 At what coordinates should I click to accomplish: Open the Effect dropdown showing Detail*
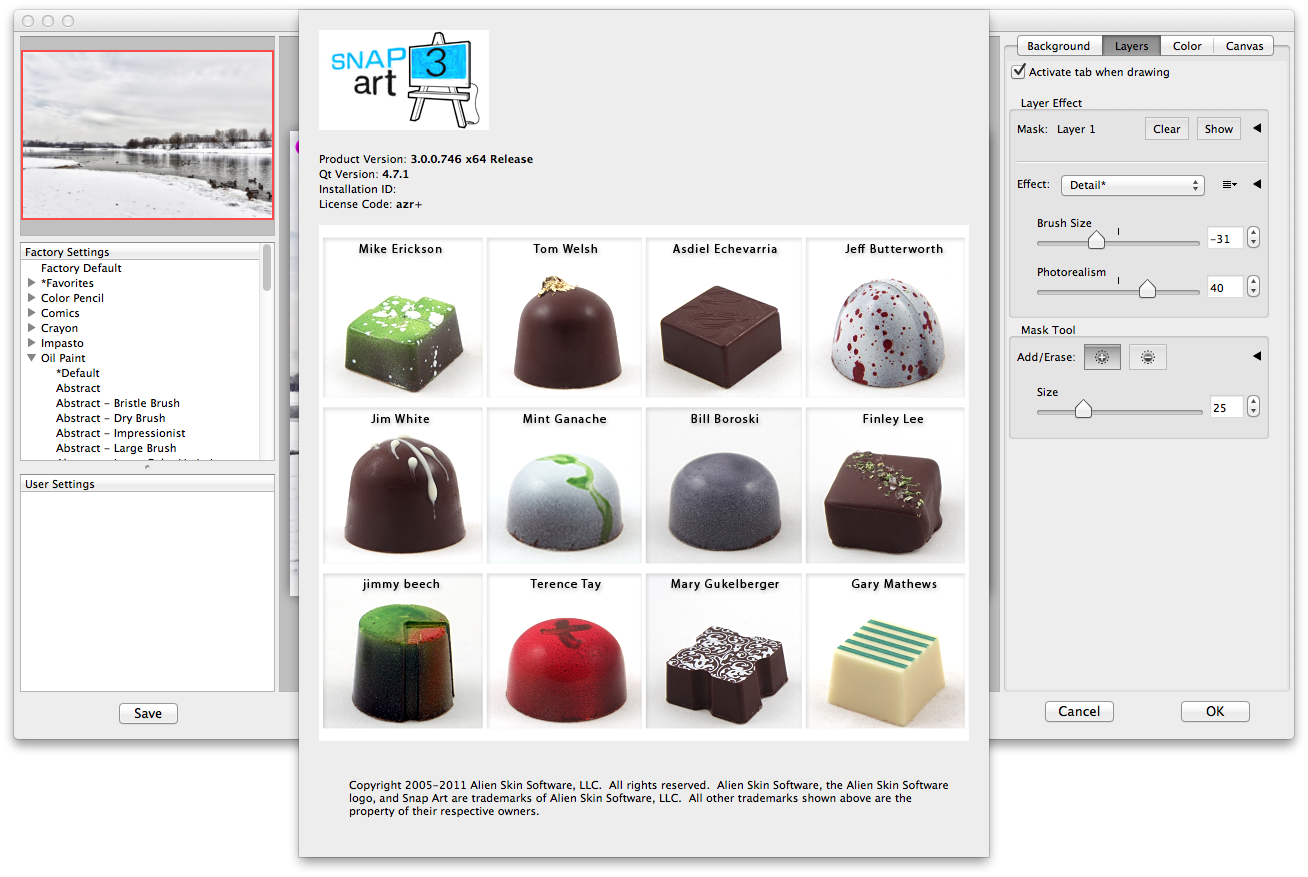[x=1132, y=185]
